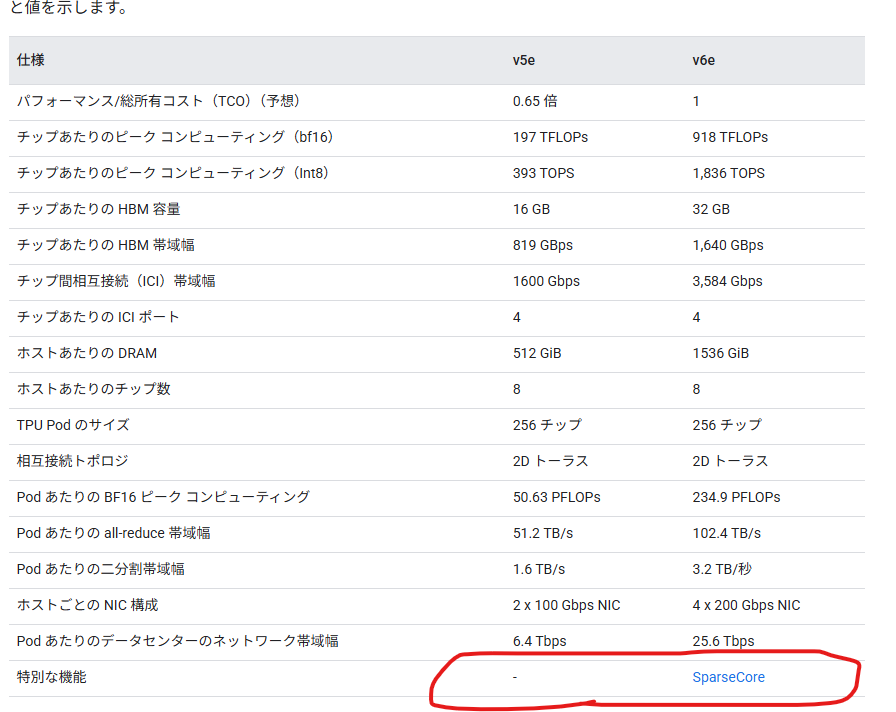Select the '50.63 PFLOPs' value
The width and height of the screenshot is (896, 712).
557,497
